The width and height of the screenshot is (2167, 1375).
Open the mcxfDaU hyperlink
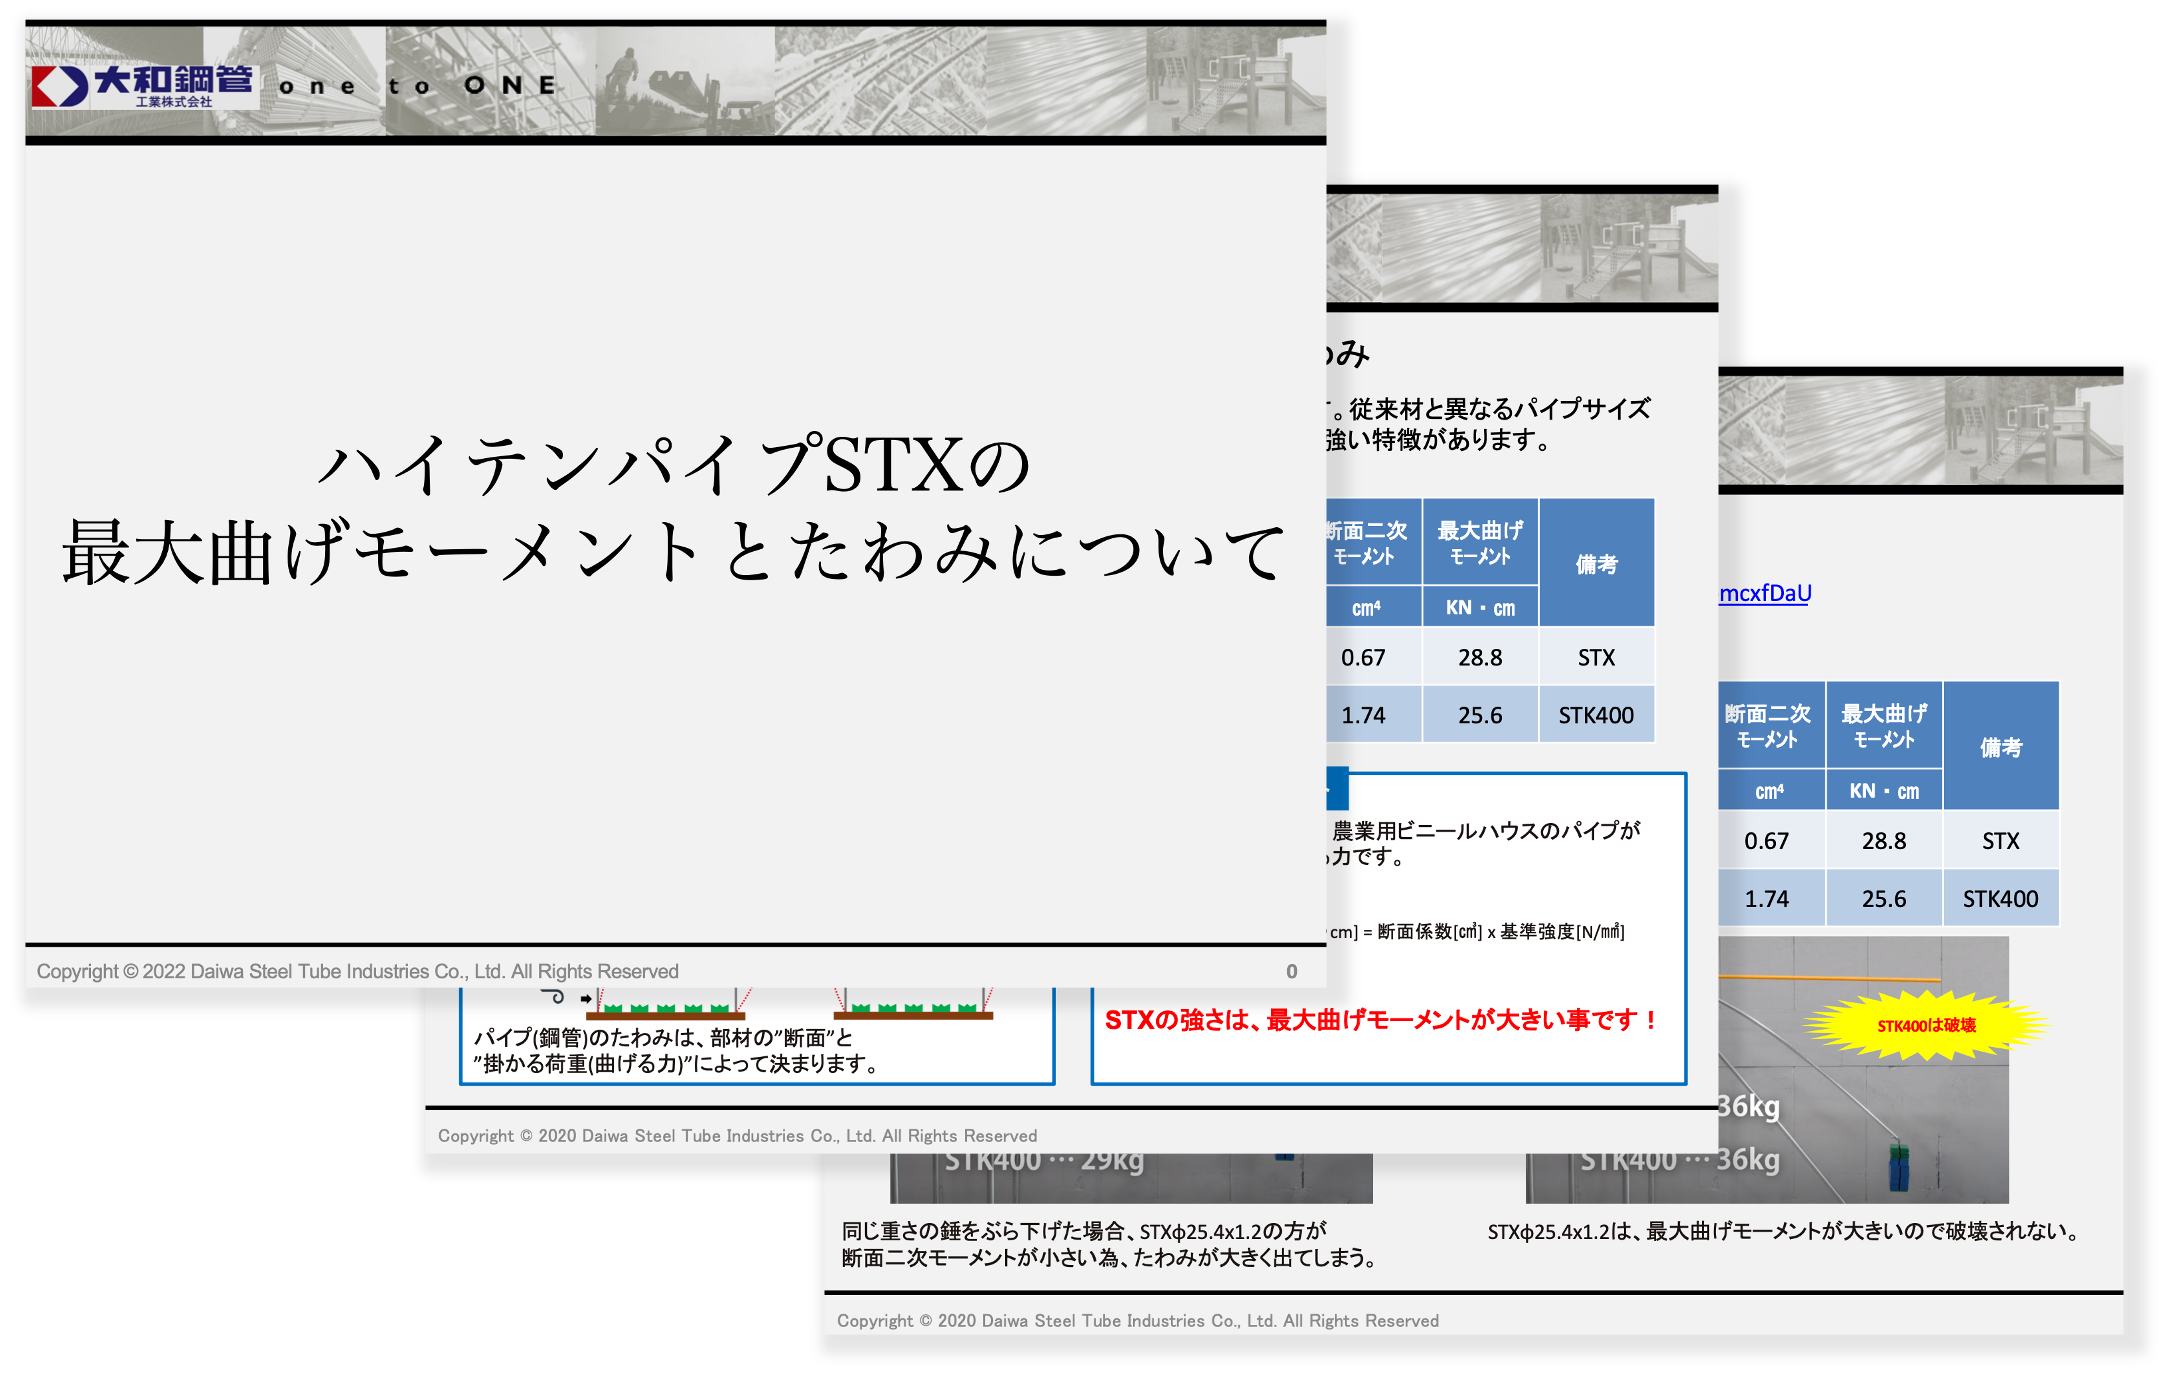click(x=1765, y=593)
